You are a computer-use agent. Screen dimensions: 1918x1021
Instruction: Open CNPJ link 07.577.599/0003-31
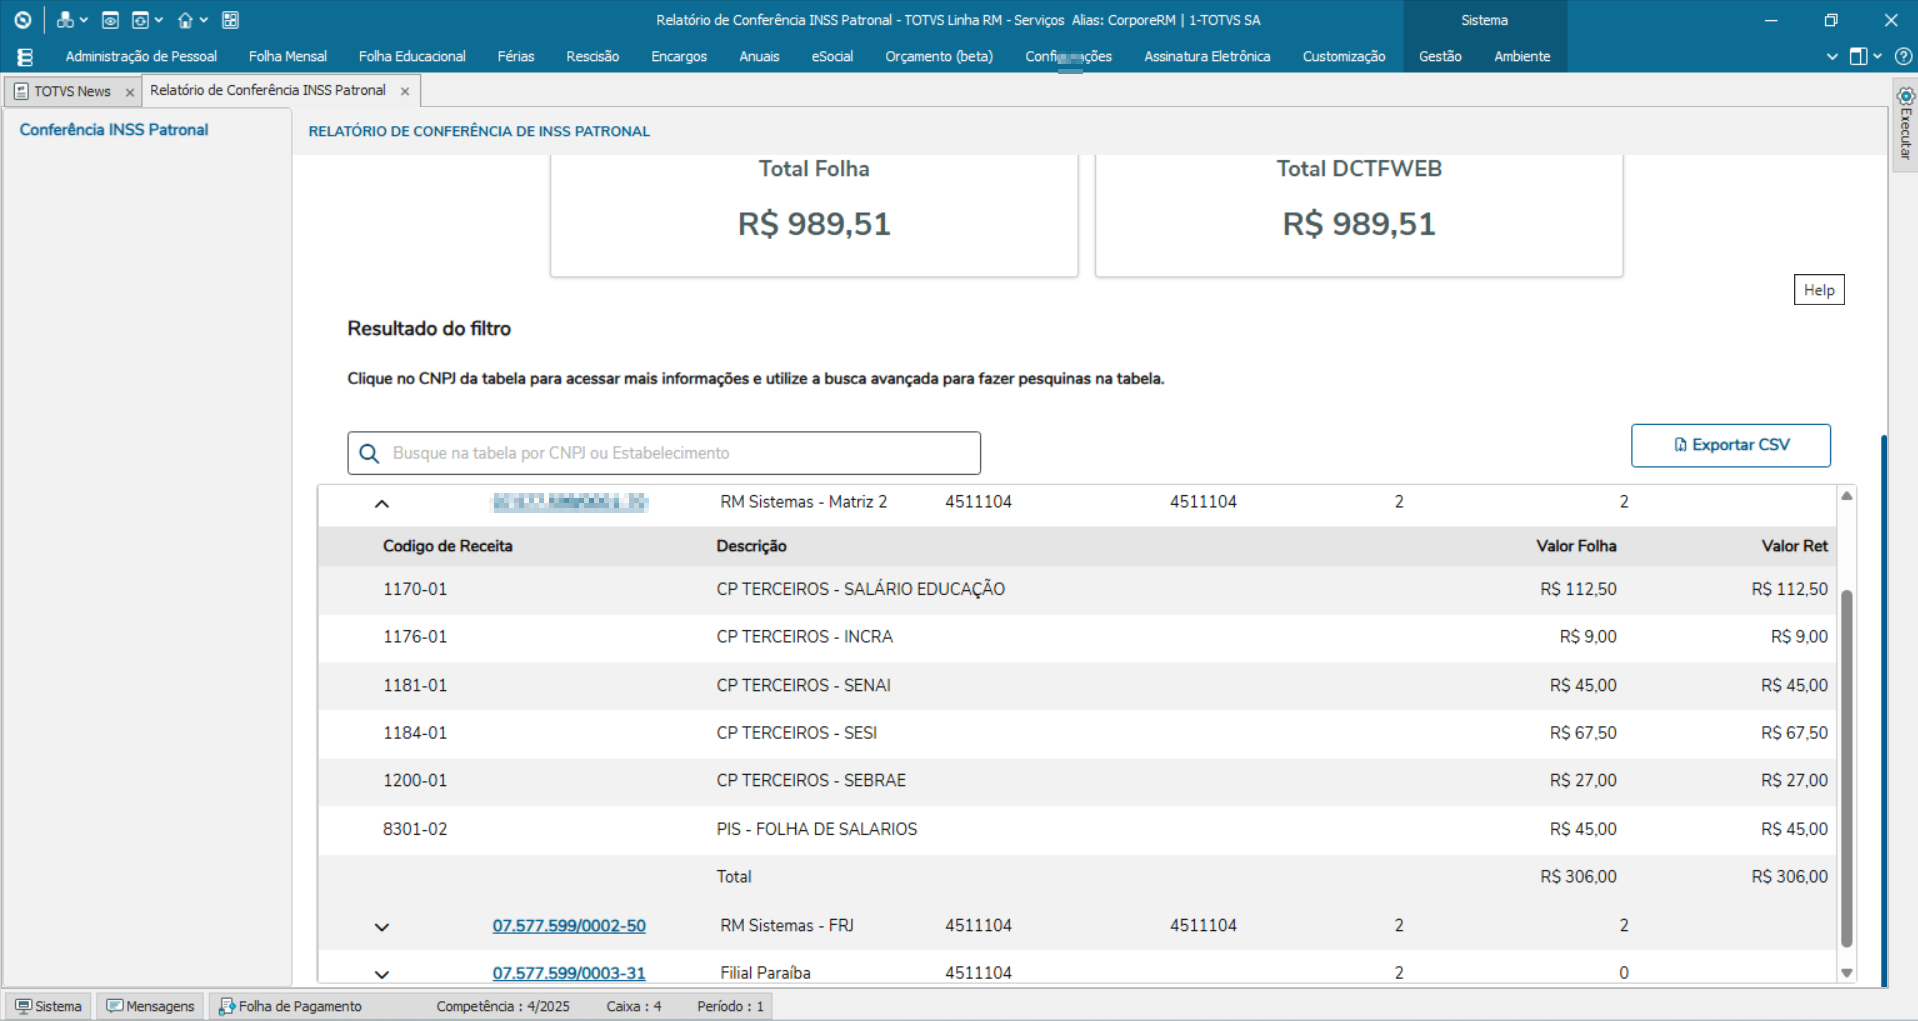point(569,973)
